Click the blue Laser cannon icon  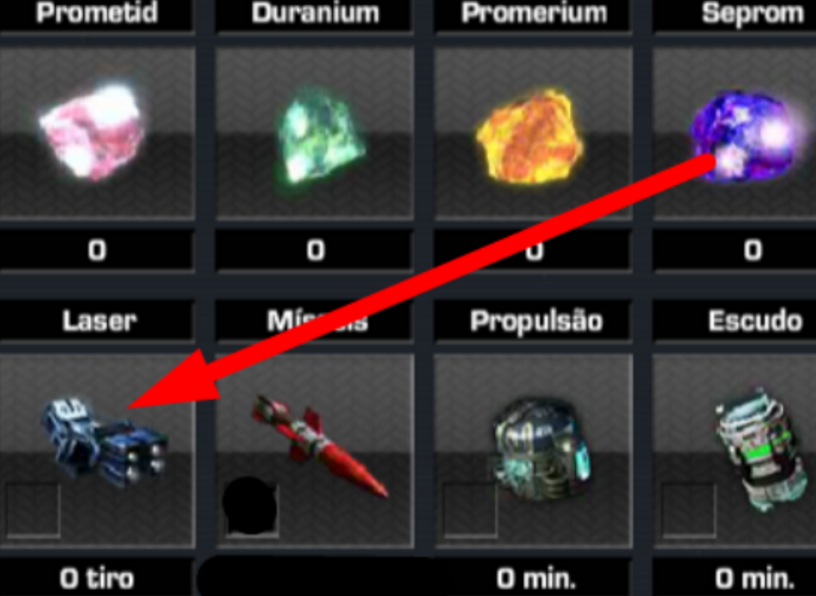[105, 442]
